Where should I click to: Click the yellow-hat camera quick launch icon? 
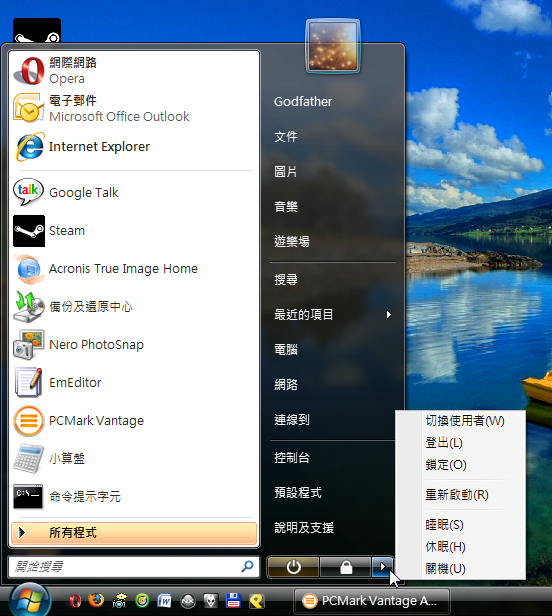point(119,600)
